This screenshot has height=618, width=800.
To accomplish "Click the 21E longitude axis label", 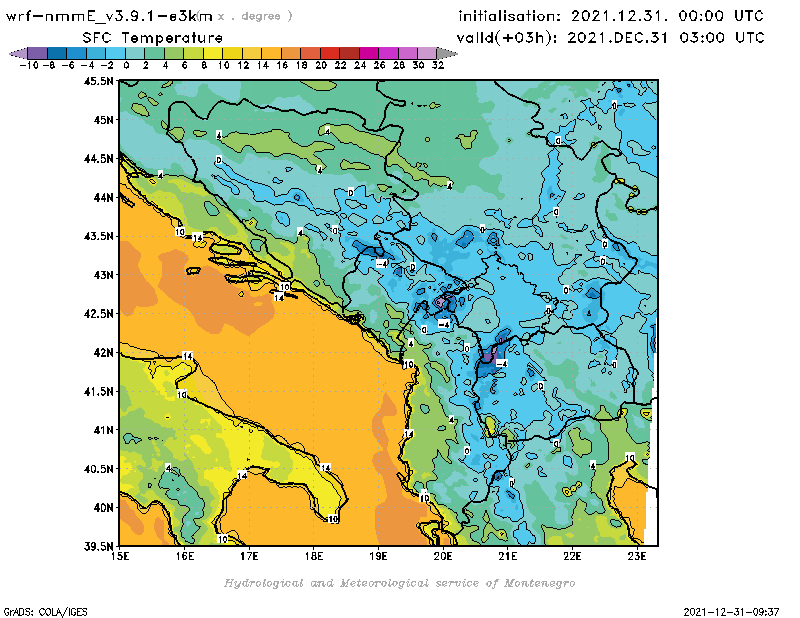I will [508, 556].
